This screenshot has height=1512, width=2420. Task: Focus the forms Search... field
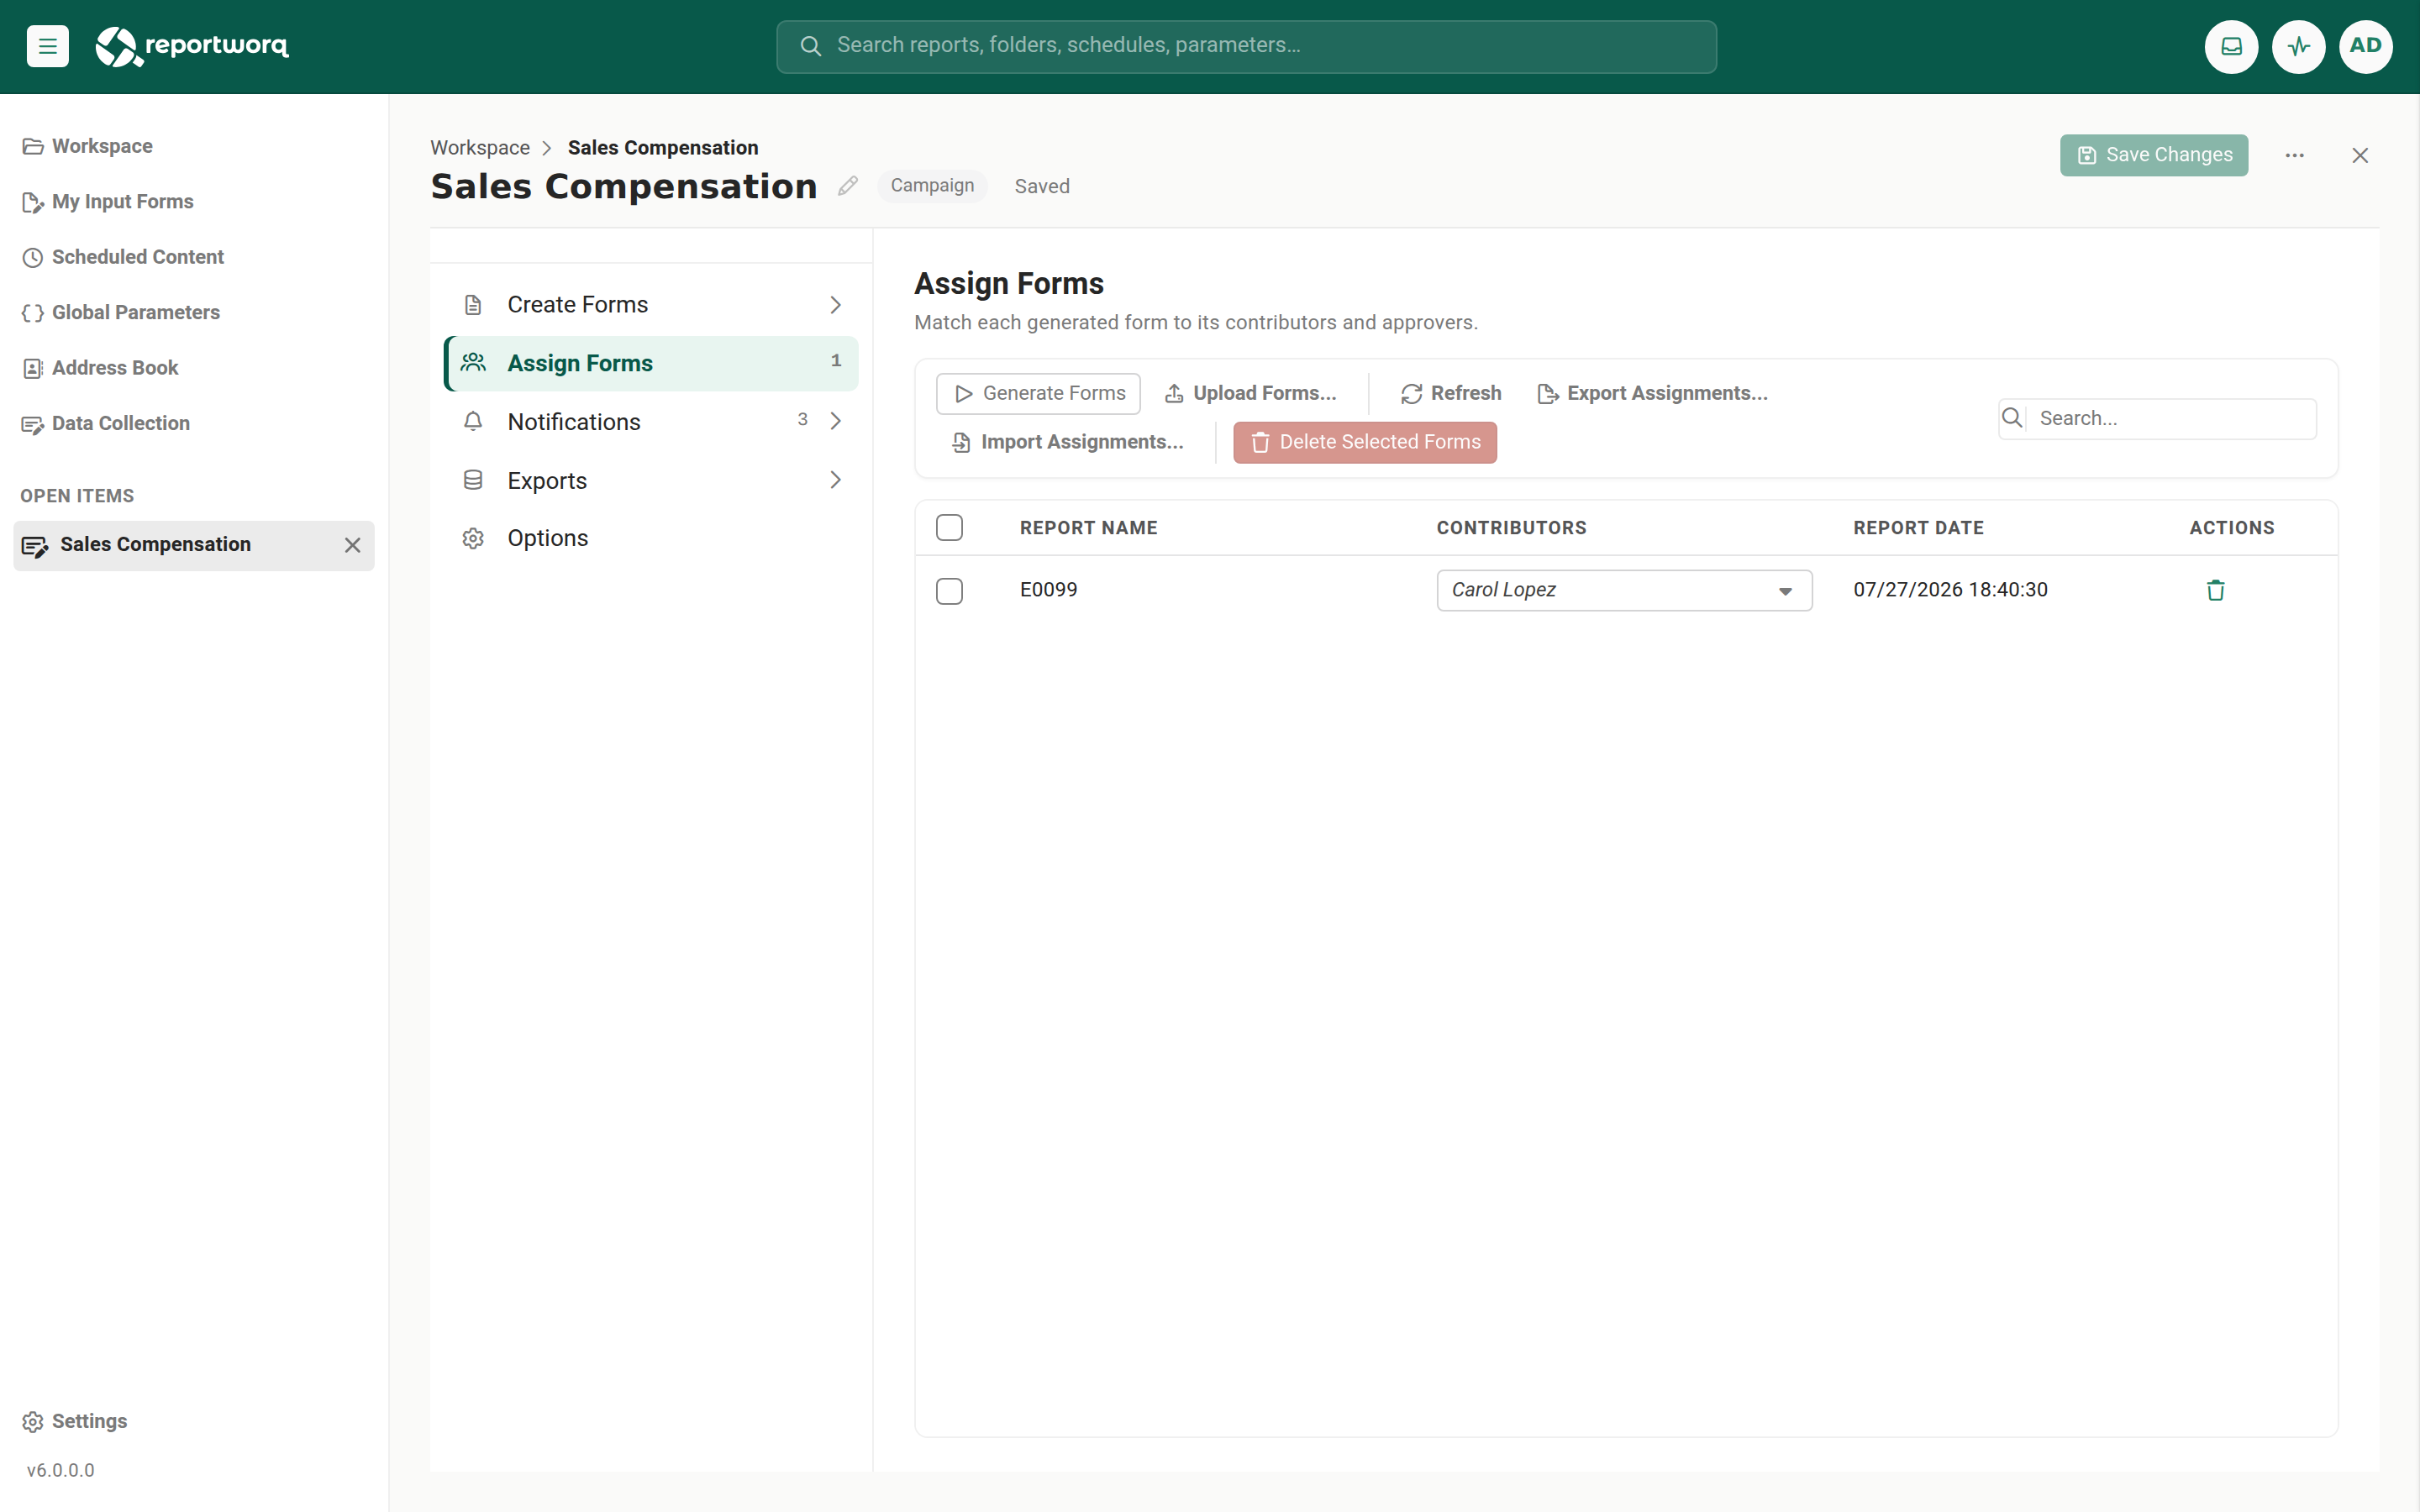(2157, 419)
